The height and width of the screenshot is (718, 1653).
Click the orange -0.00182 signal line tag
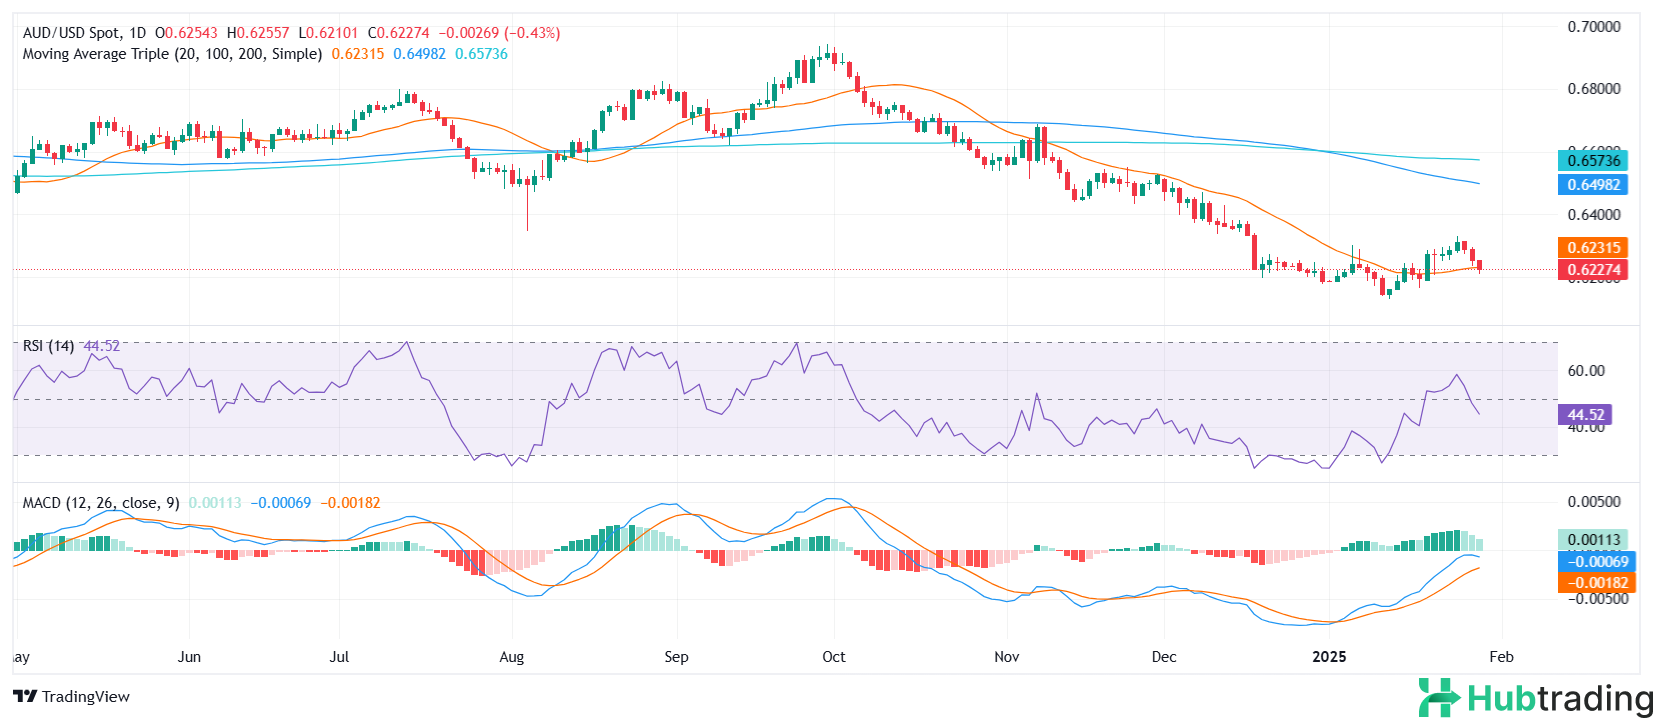(x=1596, y=583)
